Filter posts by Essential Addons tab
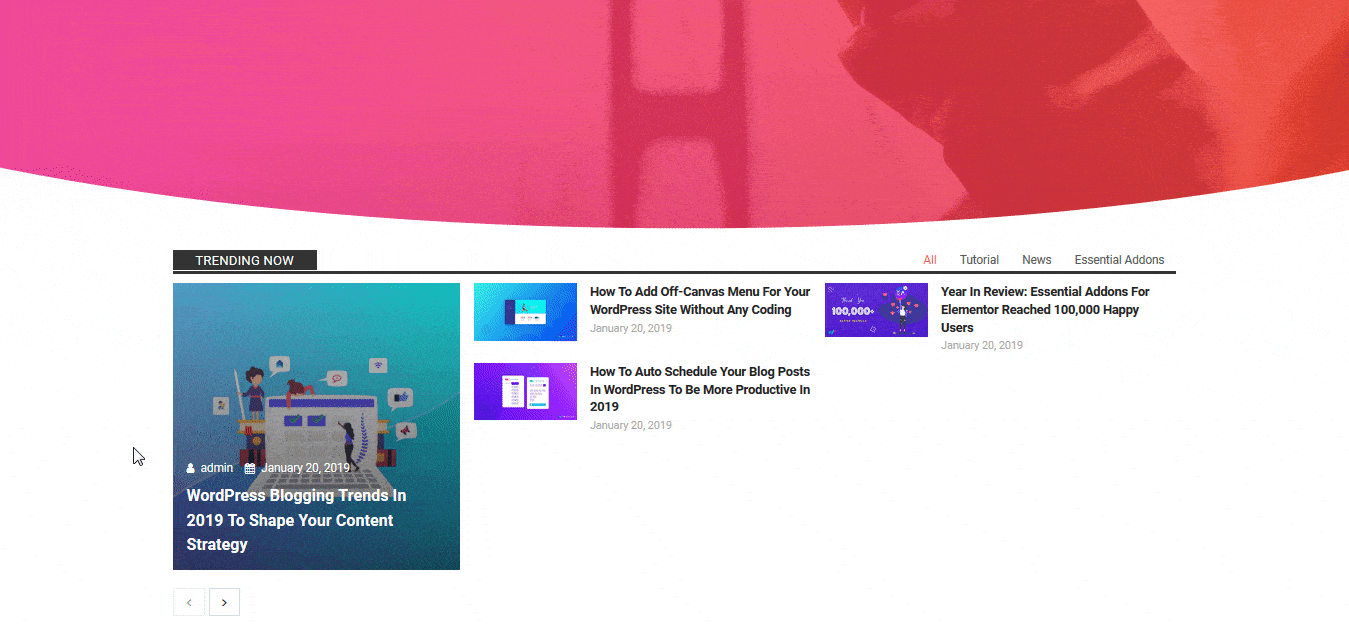The height and width of the screenshot is (625, 1349). click(1119, 260)
